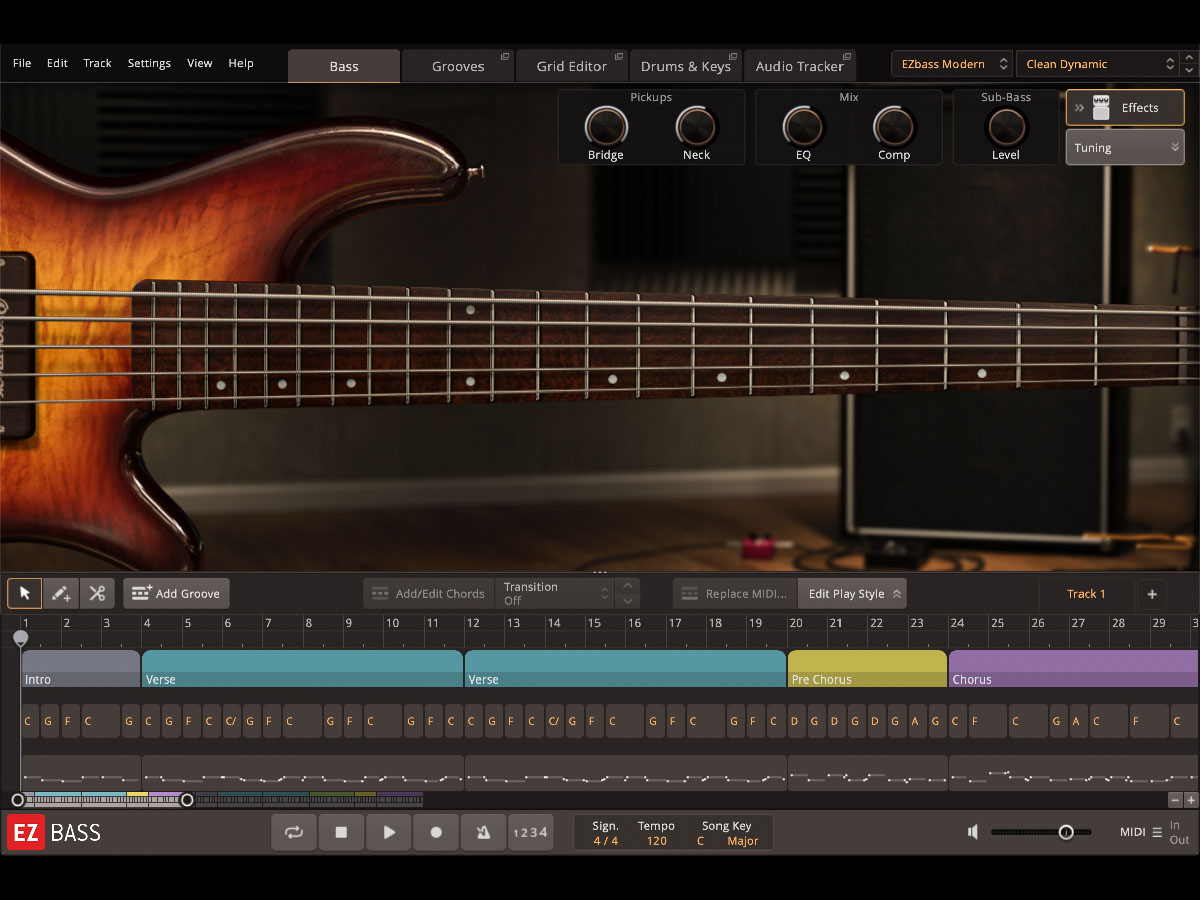Add a new track with plus button
Viewport: 1200px width, 900px height.
(1152, 594)
